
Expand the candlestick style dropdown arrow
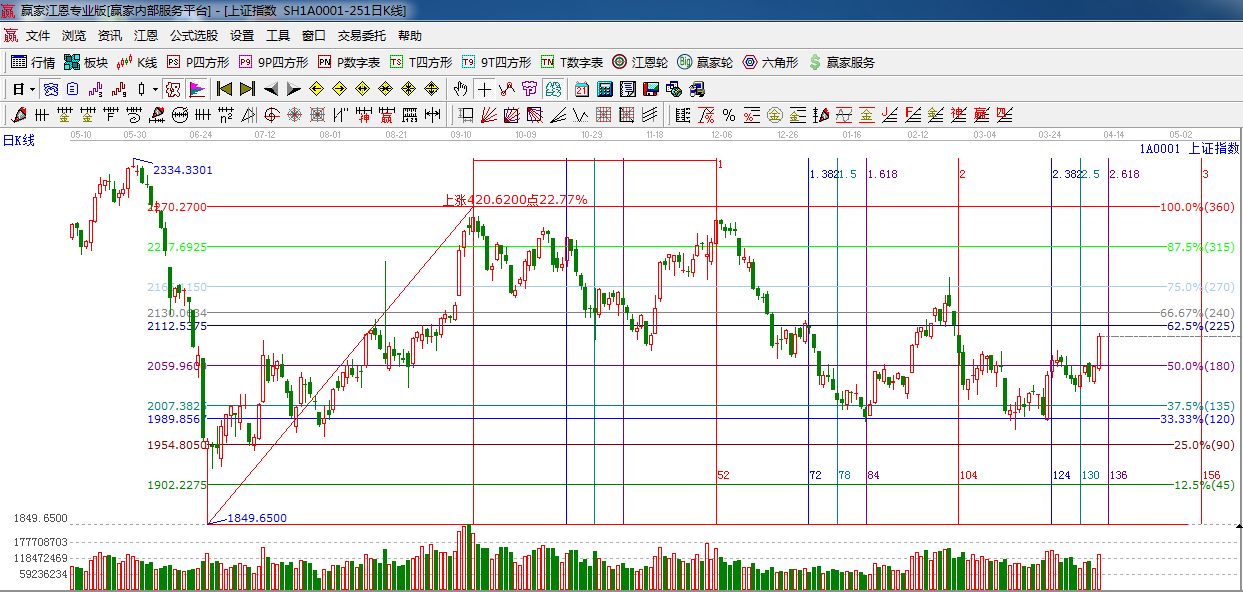155,89
